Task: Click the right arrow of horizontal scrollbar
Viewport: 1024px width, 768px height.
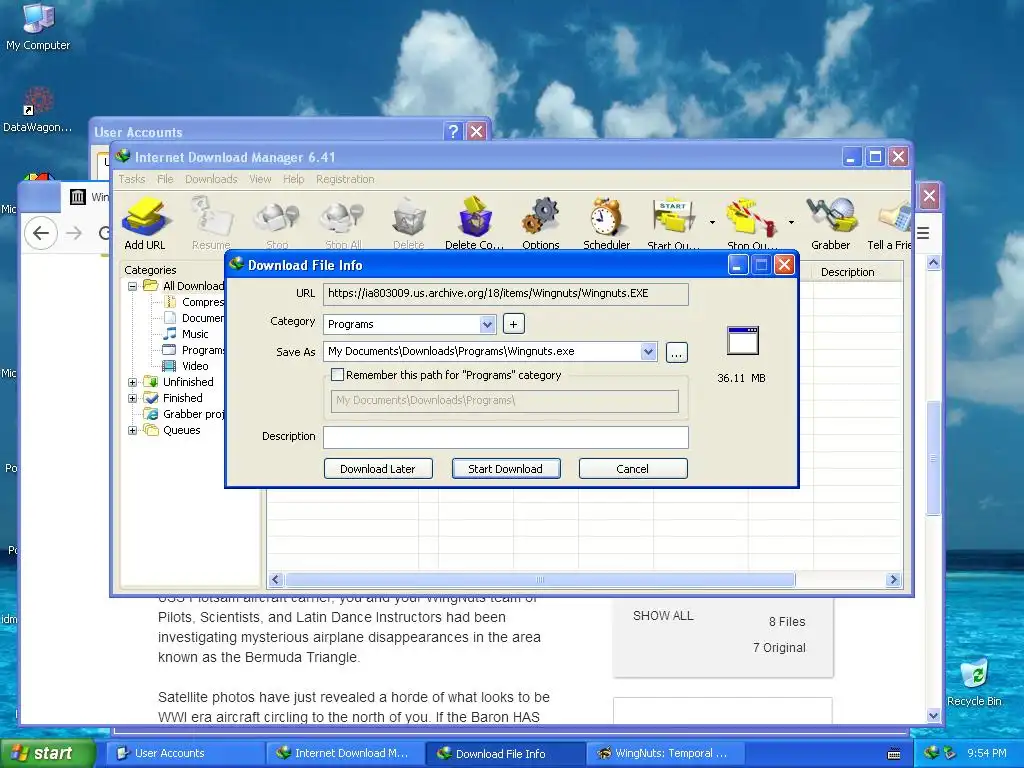Action: pos(893,579)
